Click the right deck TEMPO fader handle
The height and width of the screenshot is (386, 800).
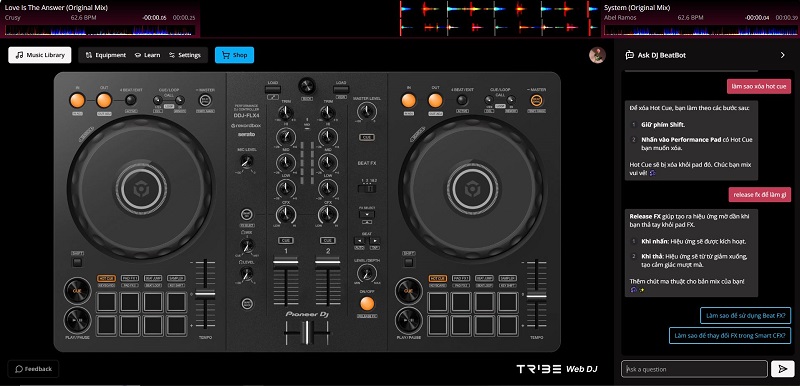click(536, 295)
